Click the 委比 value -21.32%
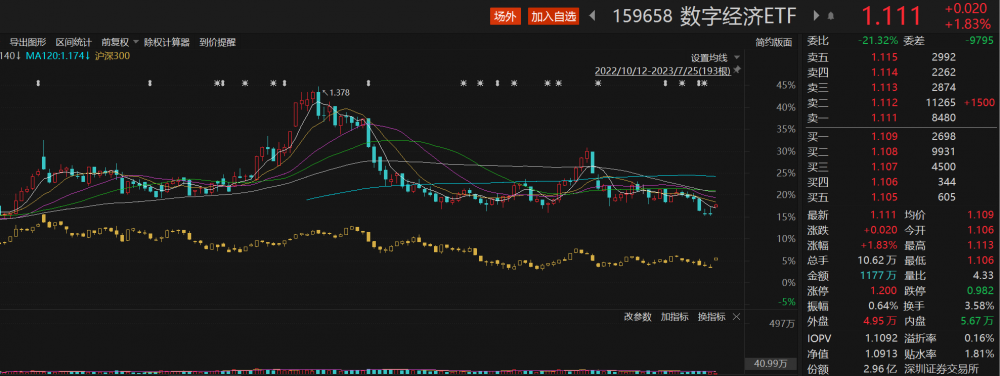Image resolution: width=1000 pixels, height=376 pixels. 879,41
